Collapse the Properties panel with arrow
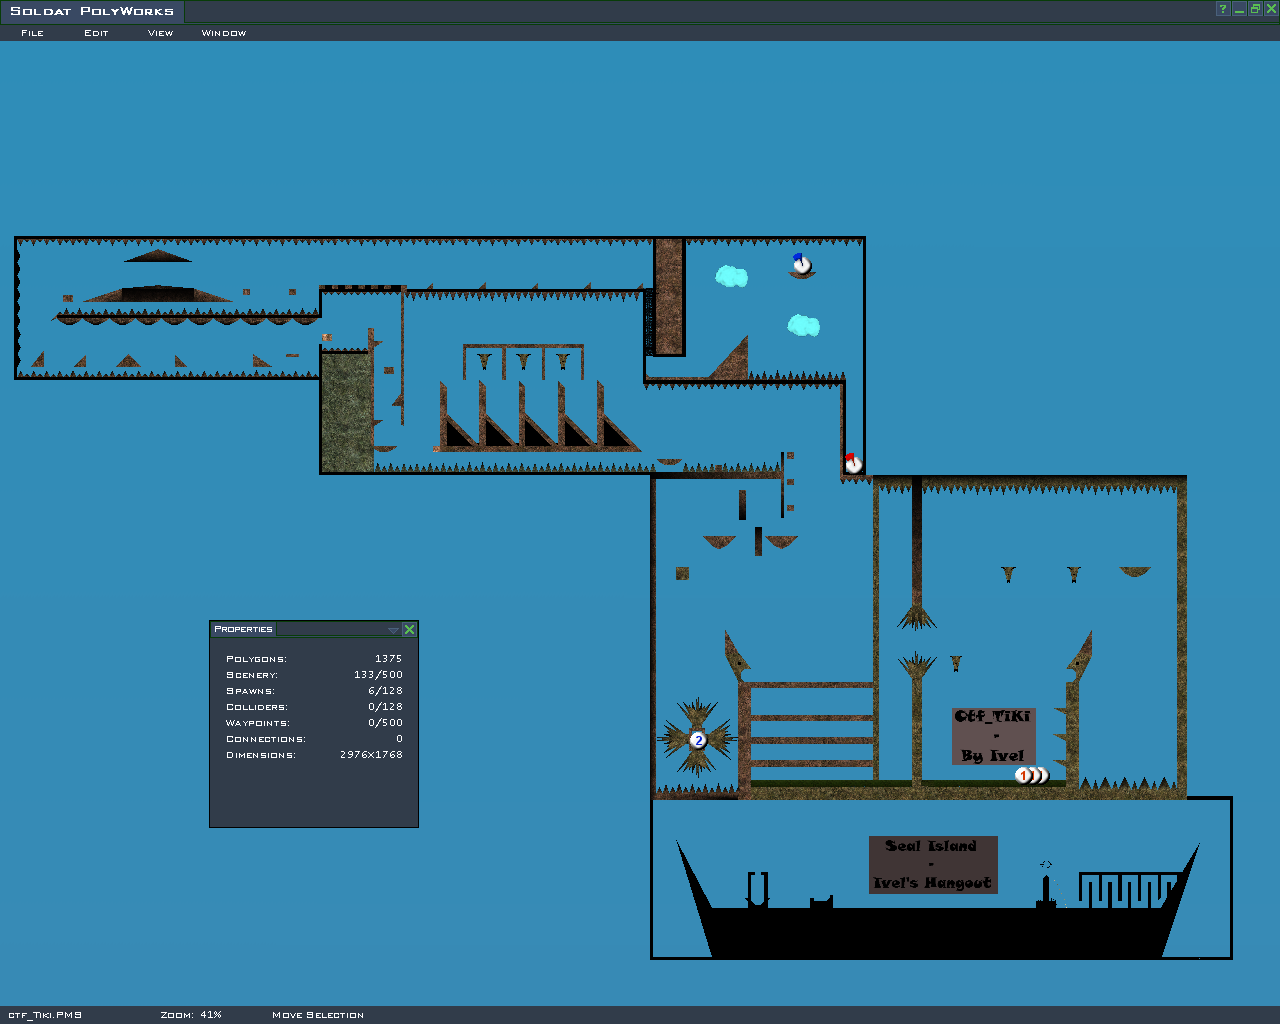1280x1024 pixels. (x=393, y=630)
